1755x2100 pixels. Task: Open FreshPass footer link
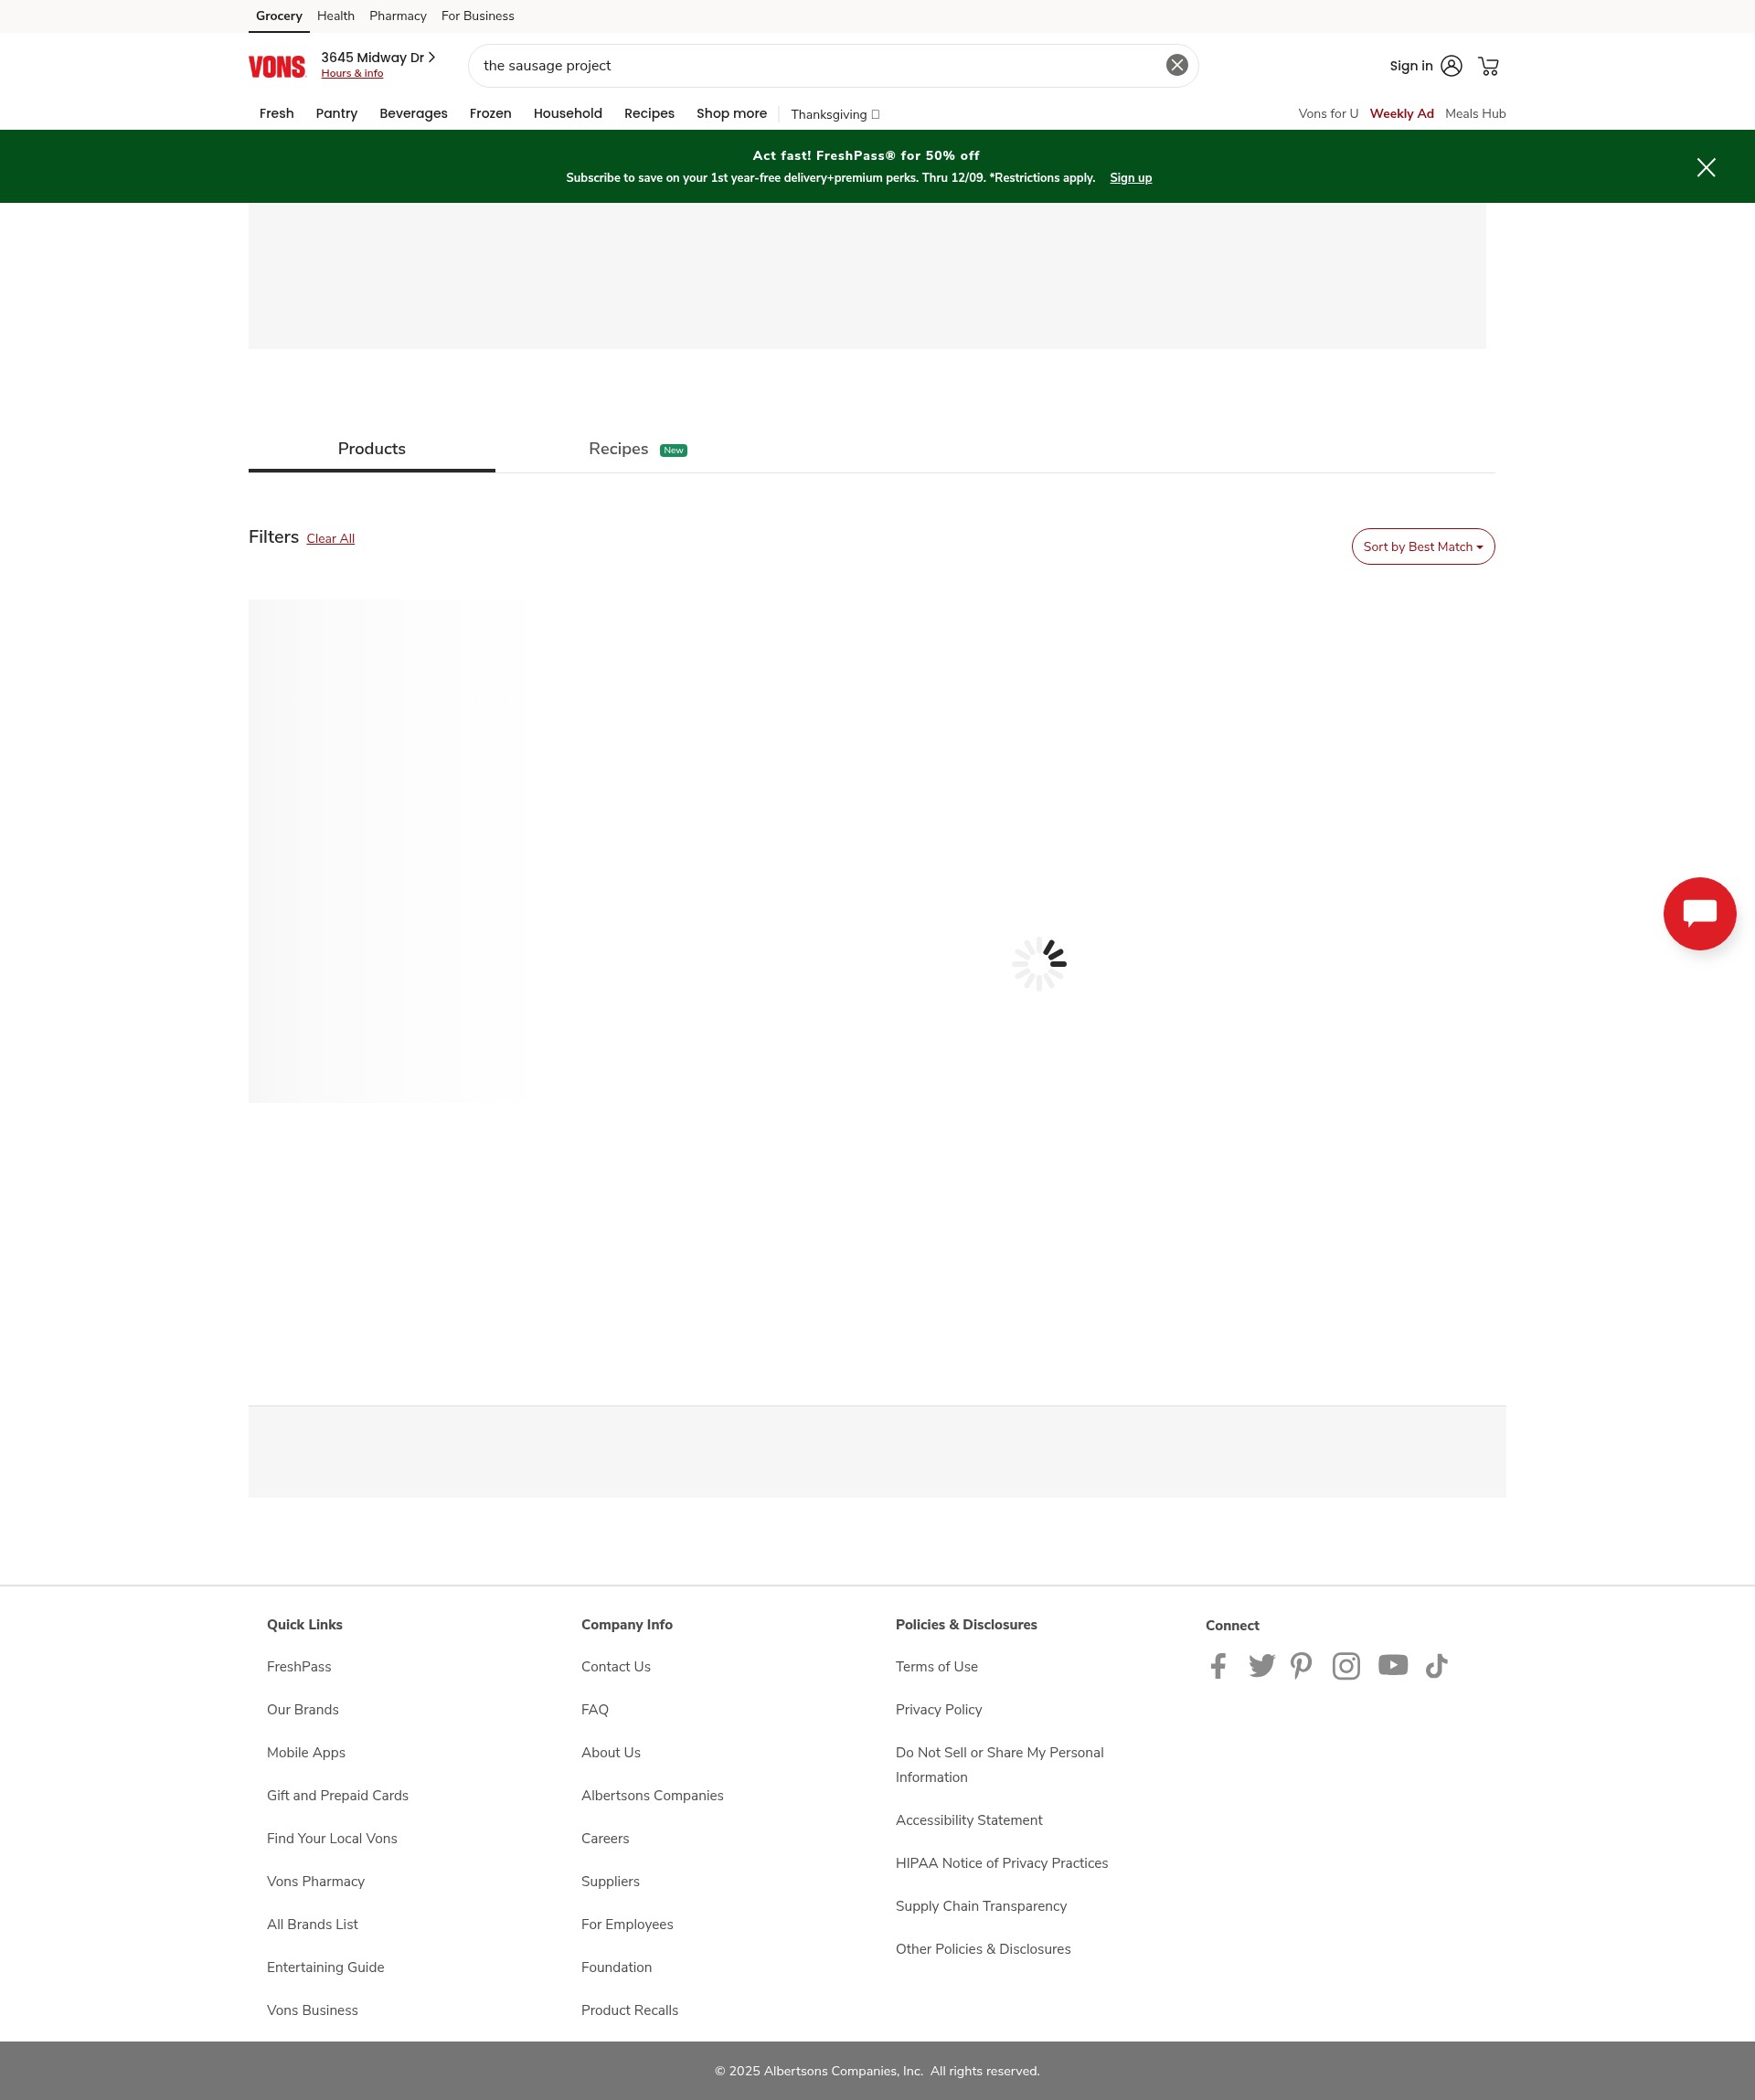tap(299, 1666)
